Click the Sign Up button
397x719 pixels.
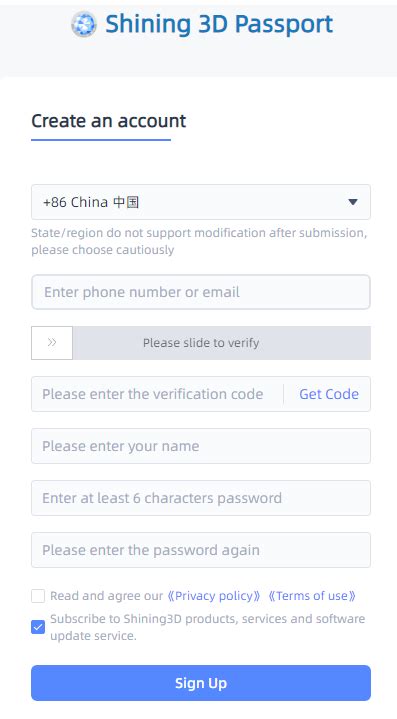tap(201, 683)
